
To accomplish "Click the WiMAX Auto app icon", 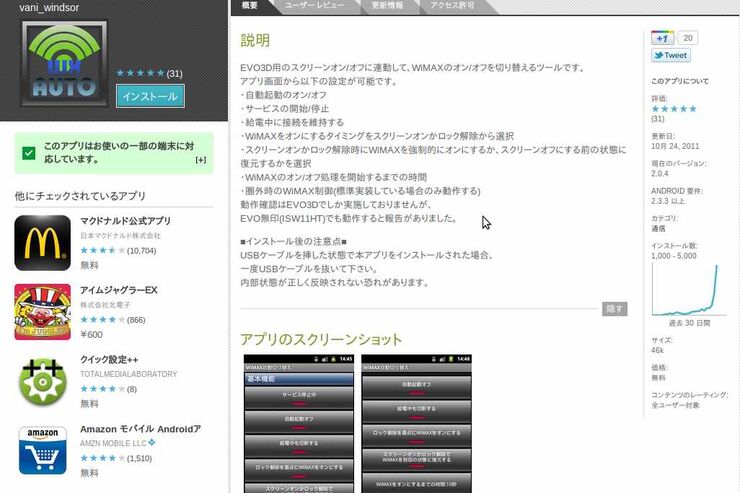I will (x=64, y=63).
